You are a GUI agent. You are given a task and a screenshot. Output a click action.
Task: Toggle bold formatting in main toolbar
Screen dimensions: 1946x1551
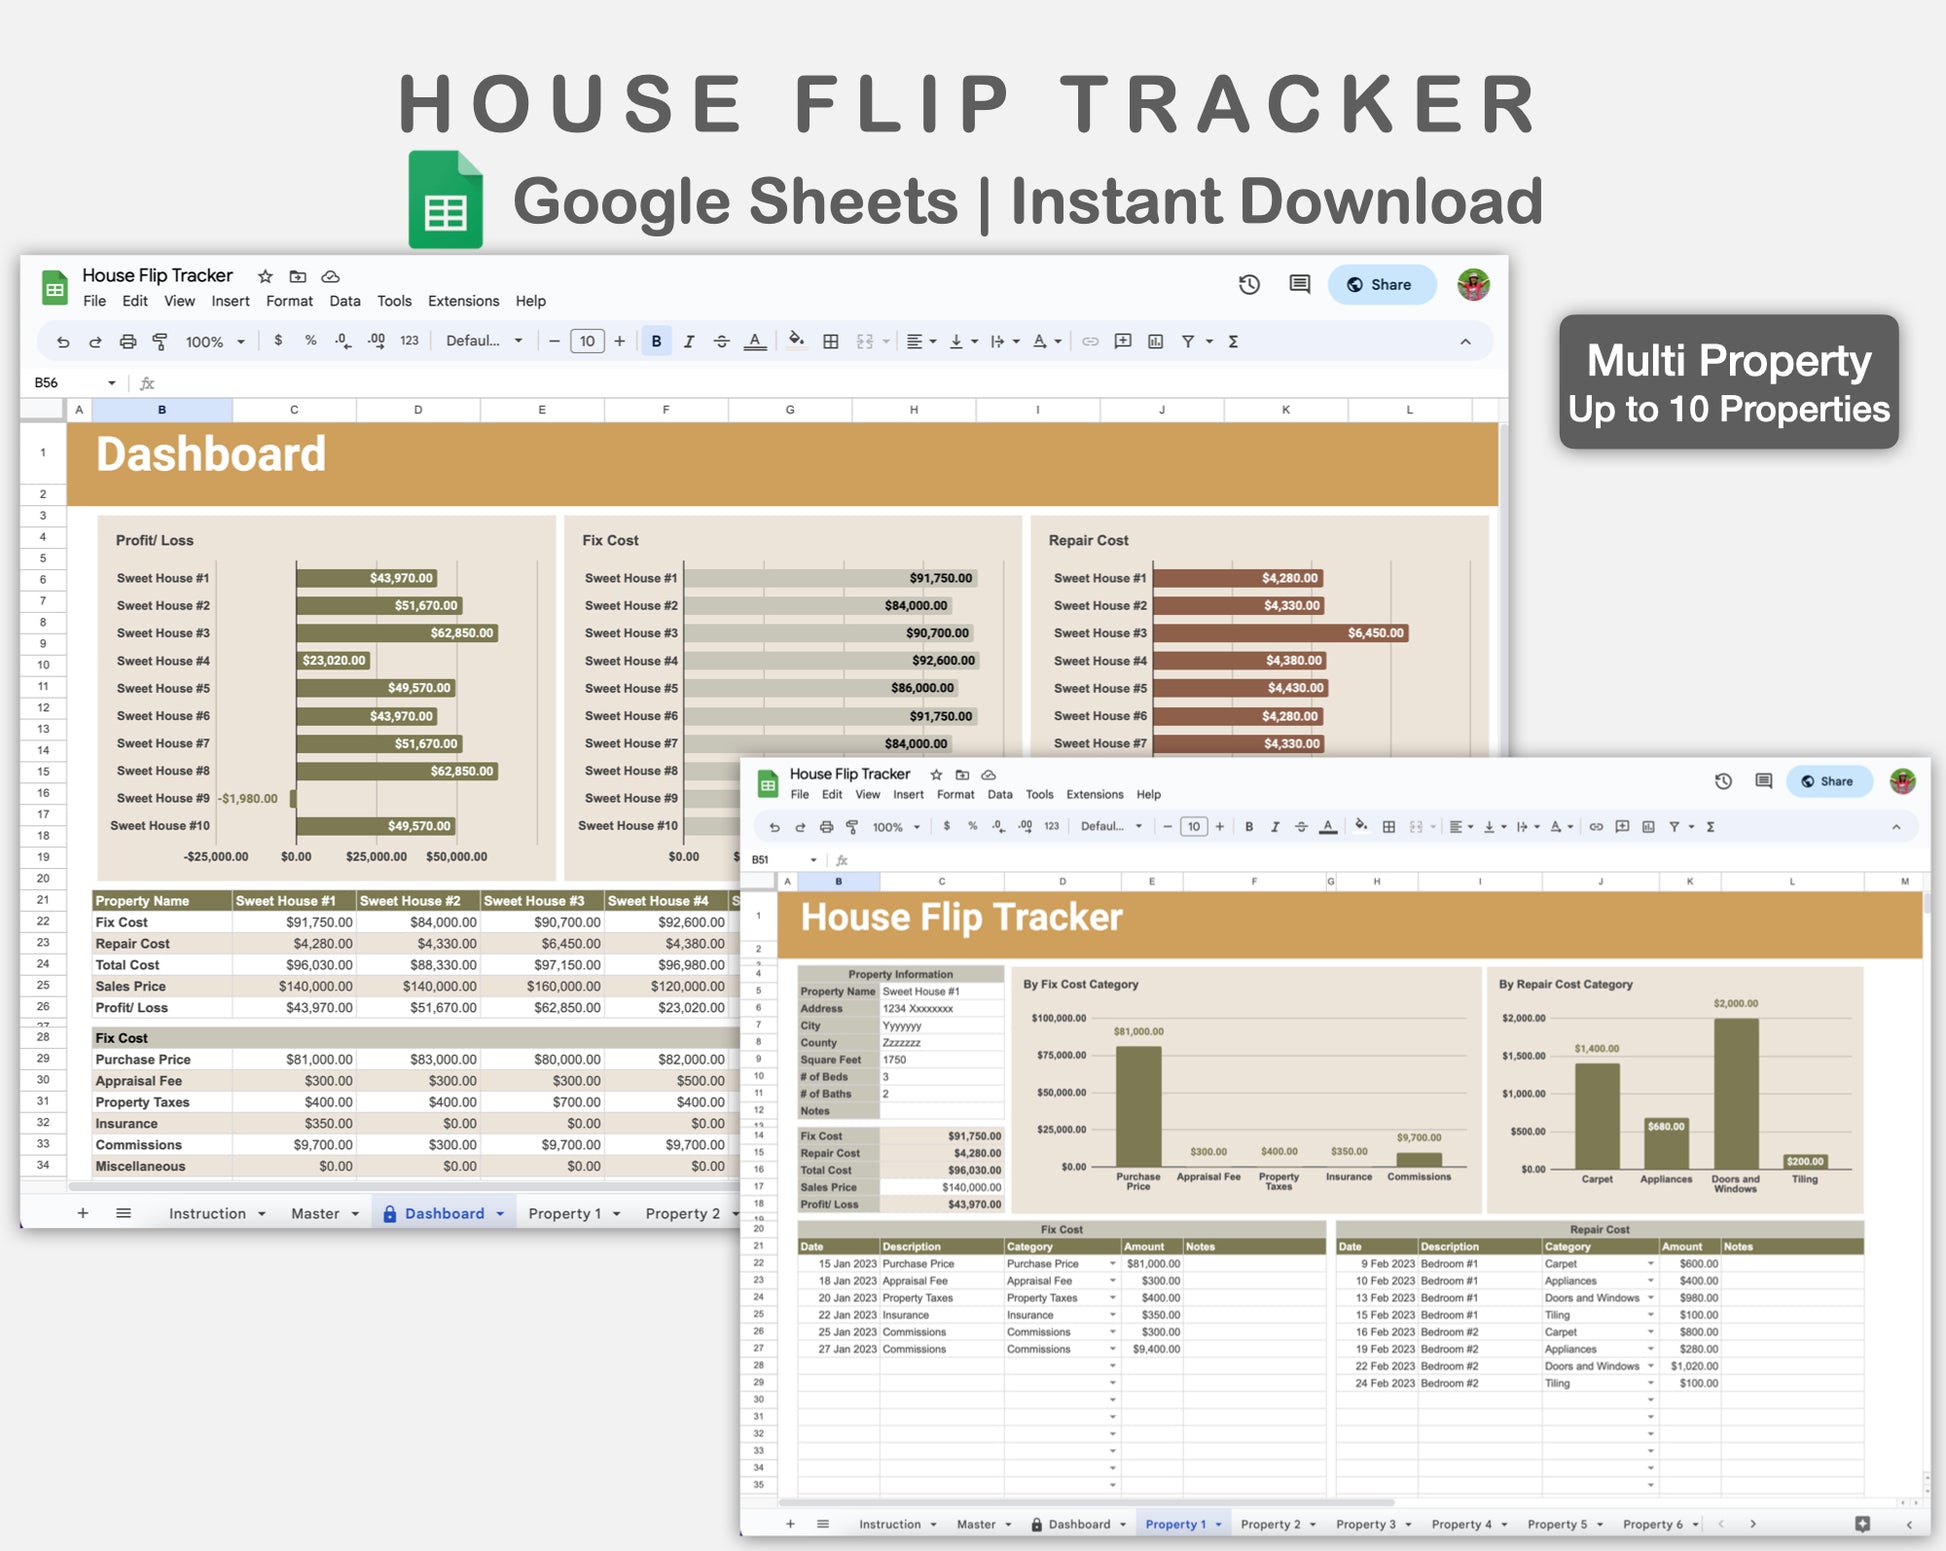[656, 342]
